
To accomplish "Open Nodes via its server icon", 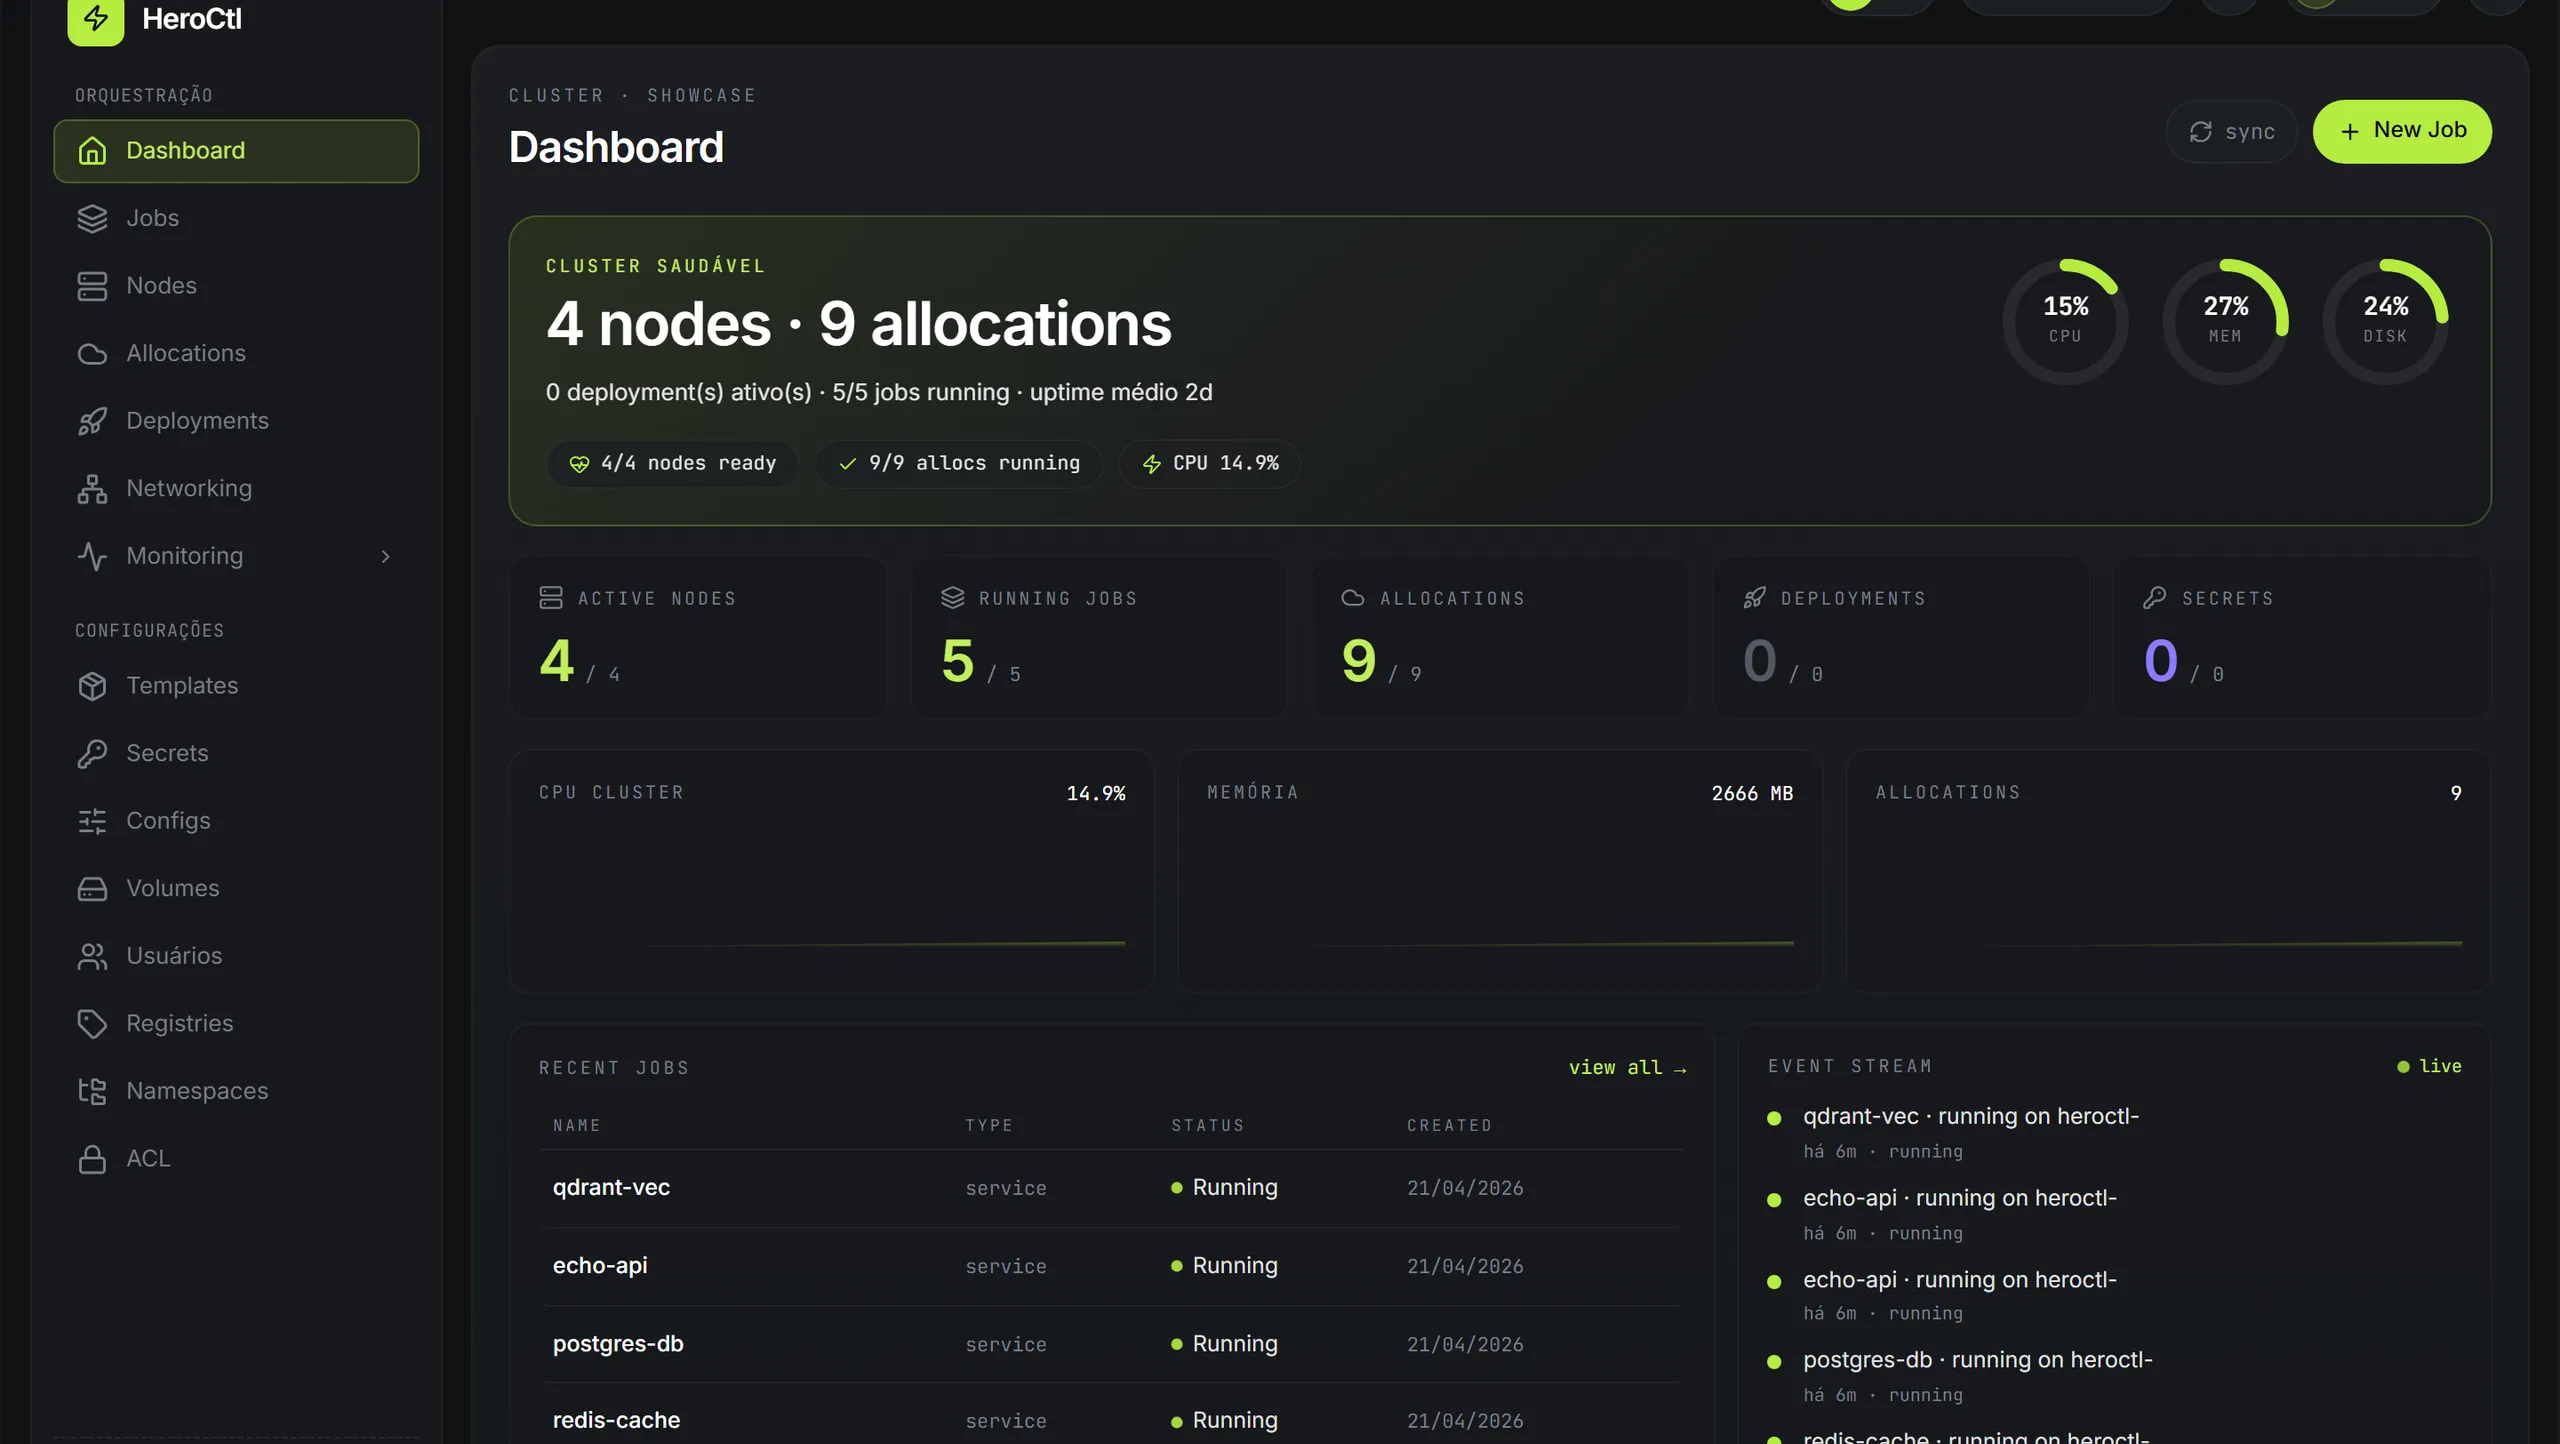I will (92, 286).
